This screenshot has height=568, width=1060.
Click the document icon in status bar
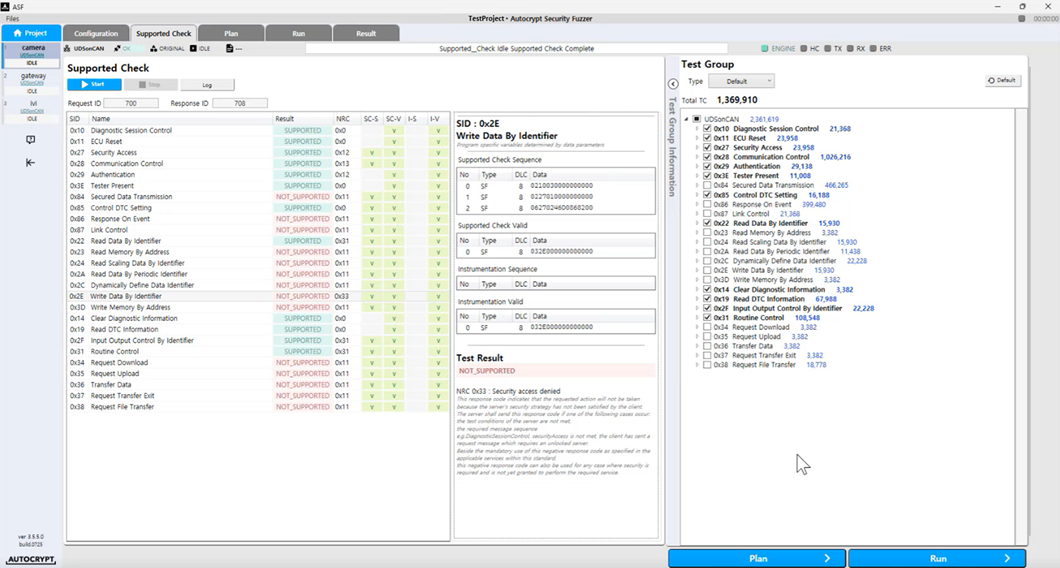click(x=230, y=48)
